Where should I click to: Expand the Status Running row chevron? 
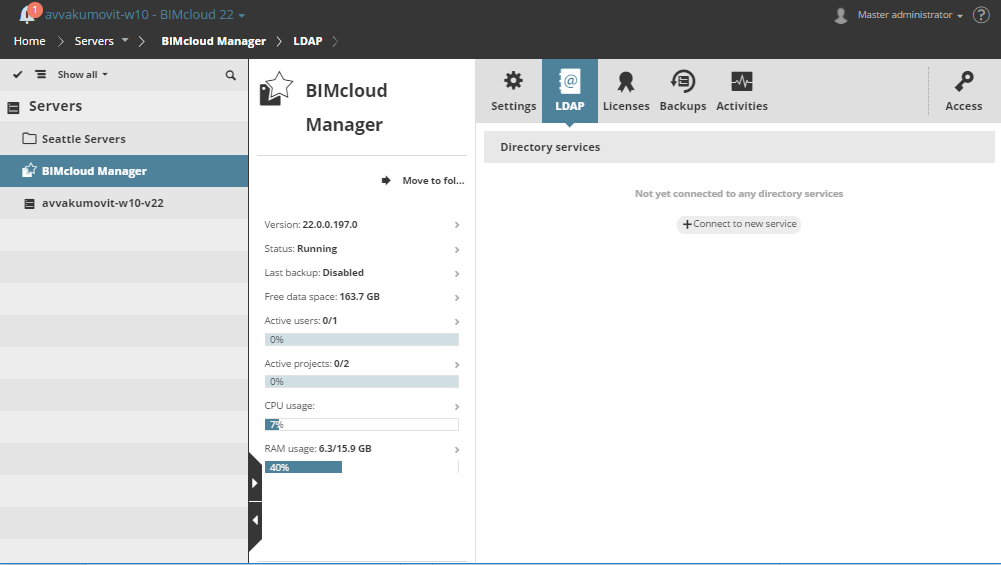457,250
